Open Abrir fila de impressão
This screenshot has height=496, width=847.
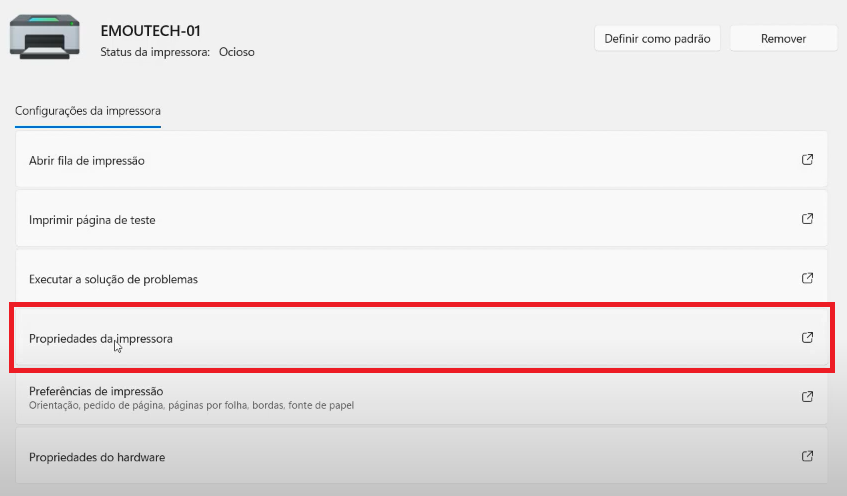[421, 160]
